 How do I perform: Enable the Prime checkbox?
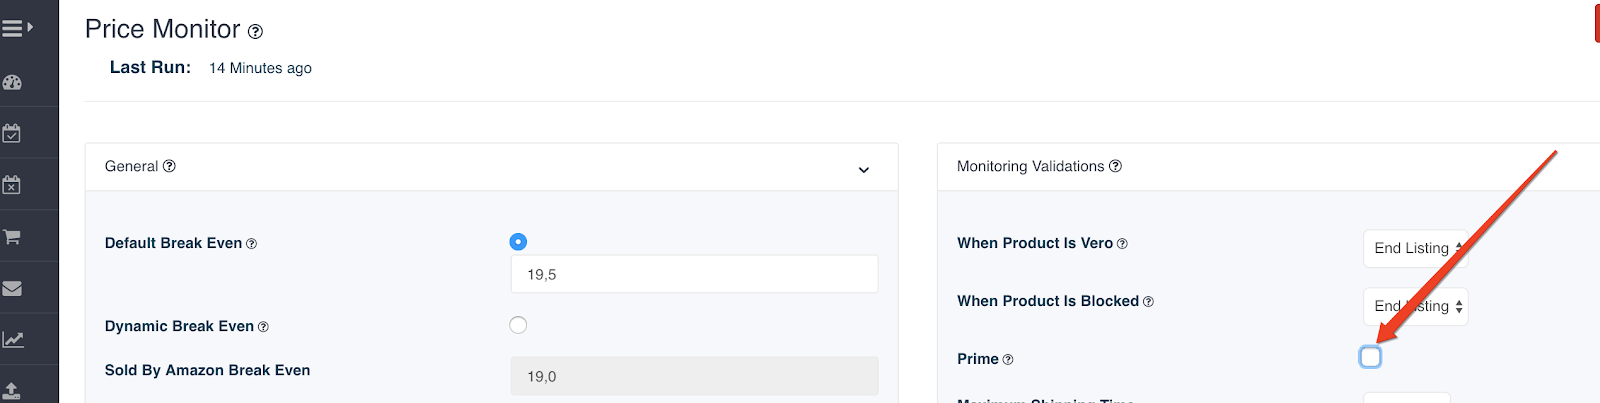pyautogui.click(x=1370, y=357)
